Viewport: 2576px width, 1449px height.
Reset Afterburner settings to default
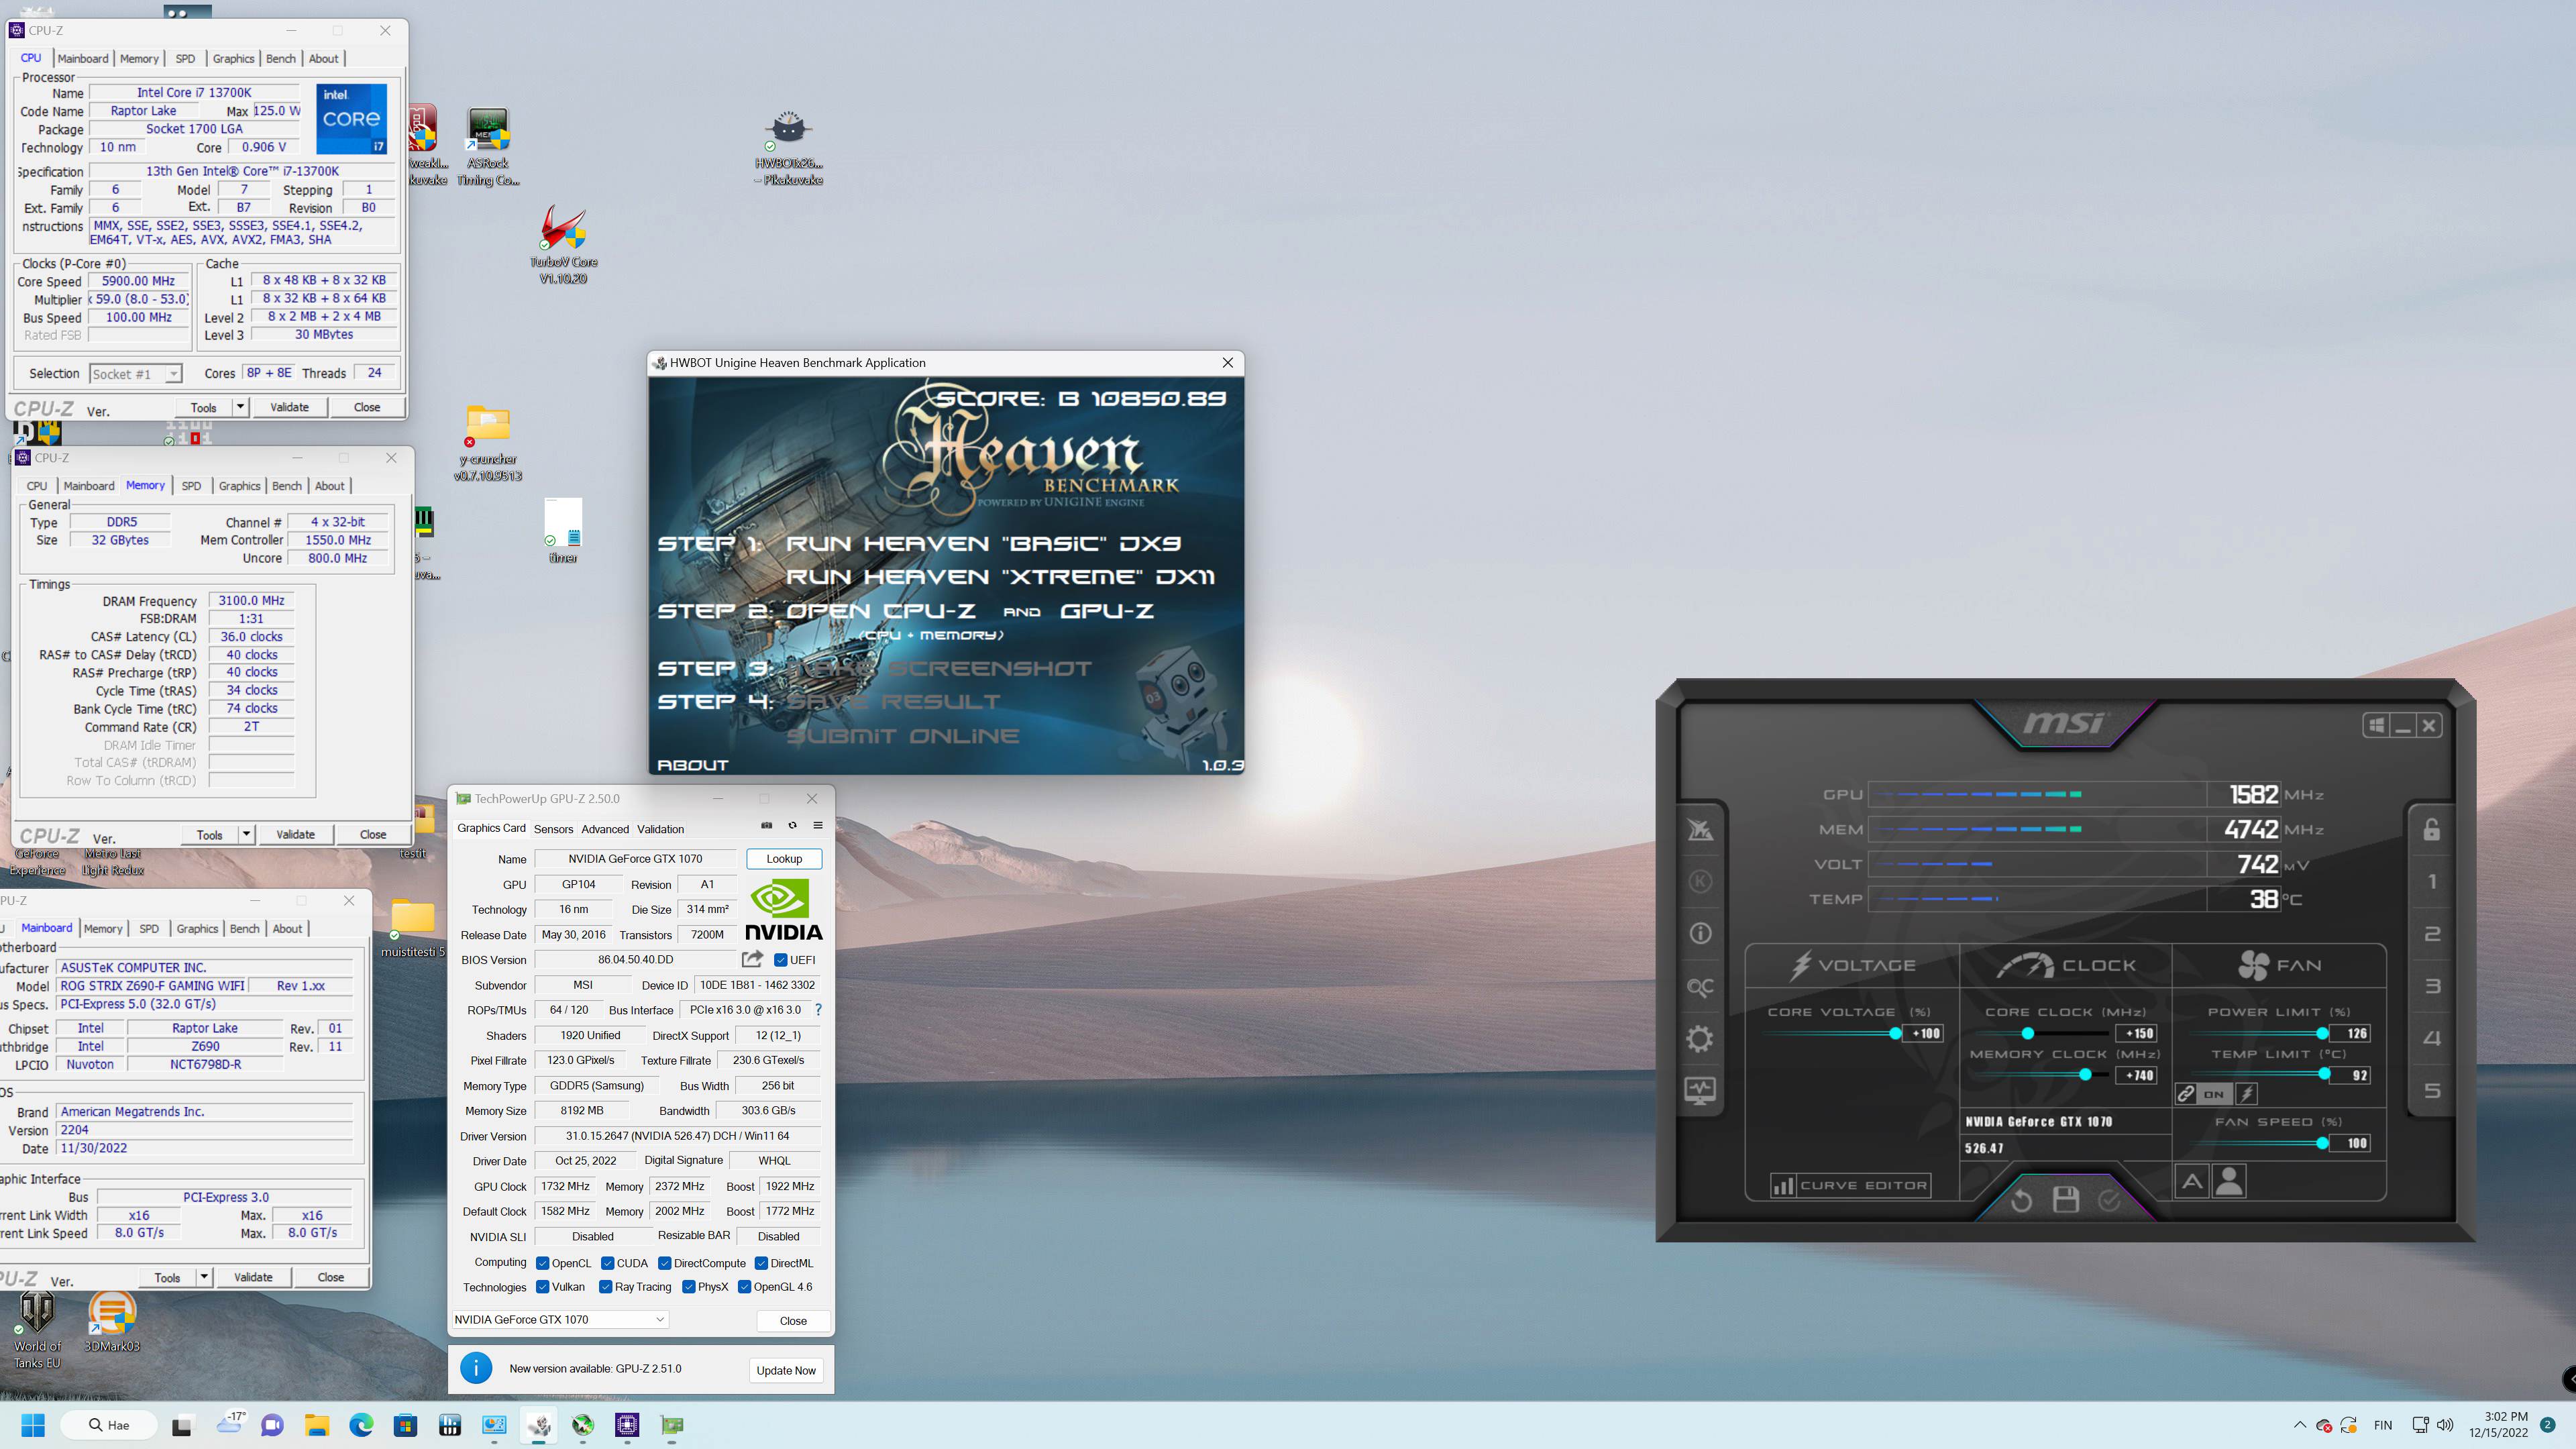[2021, 1200]
